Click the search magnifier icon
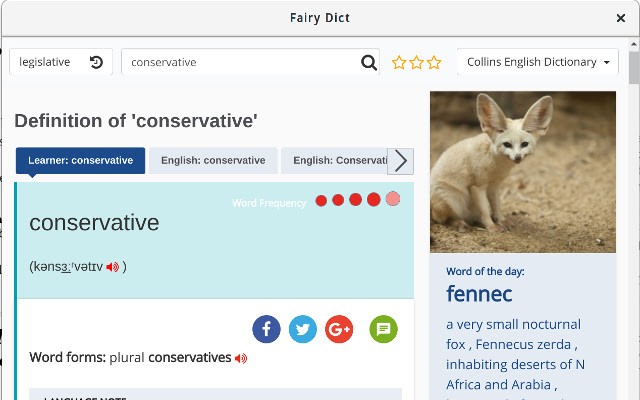This screenshot has width=640, height=400. coord(369,63)
